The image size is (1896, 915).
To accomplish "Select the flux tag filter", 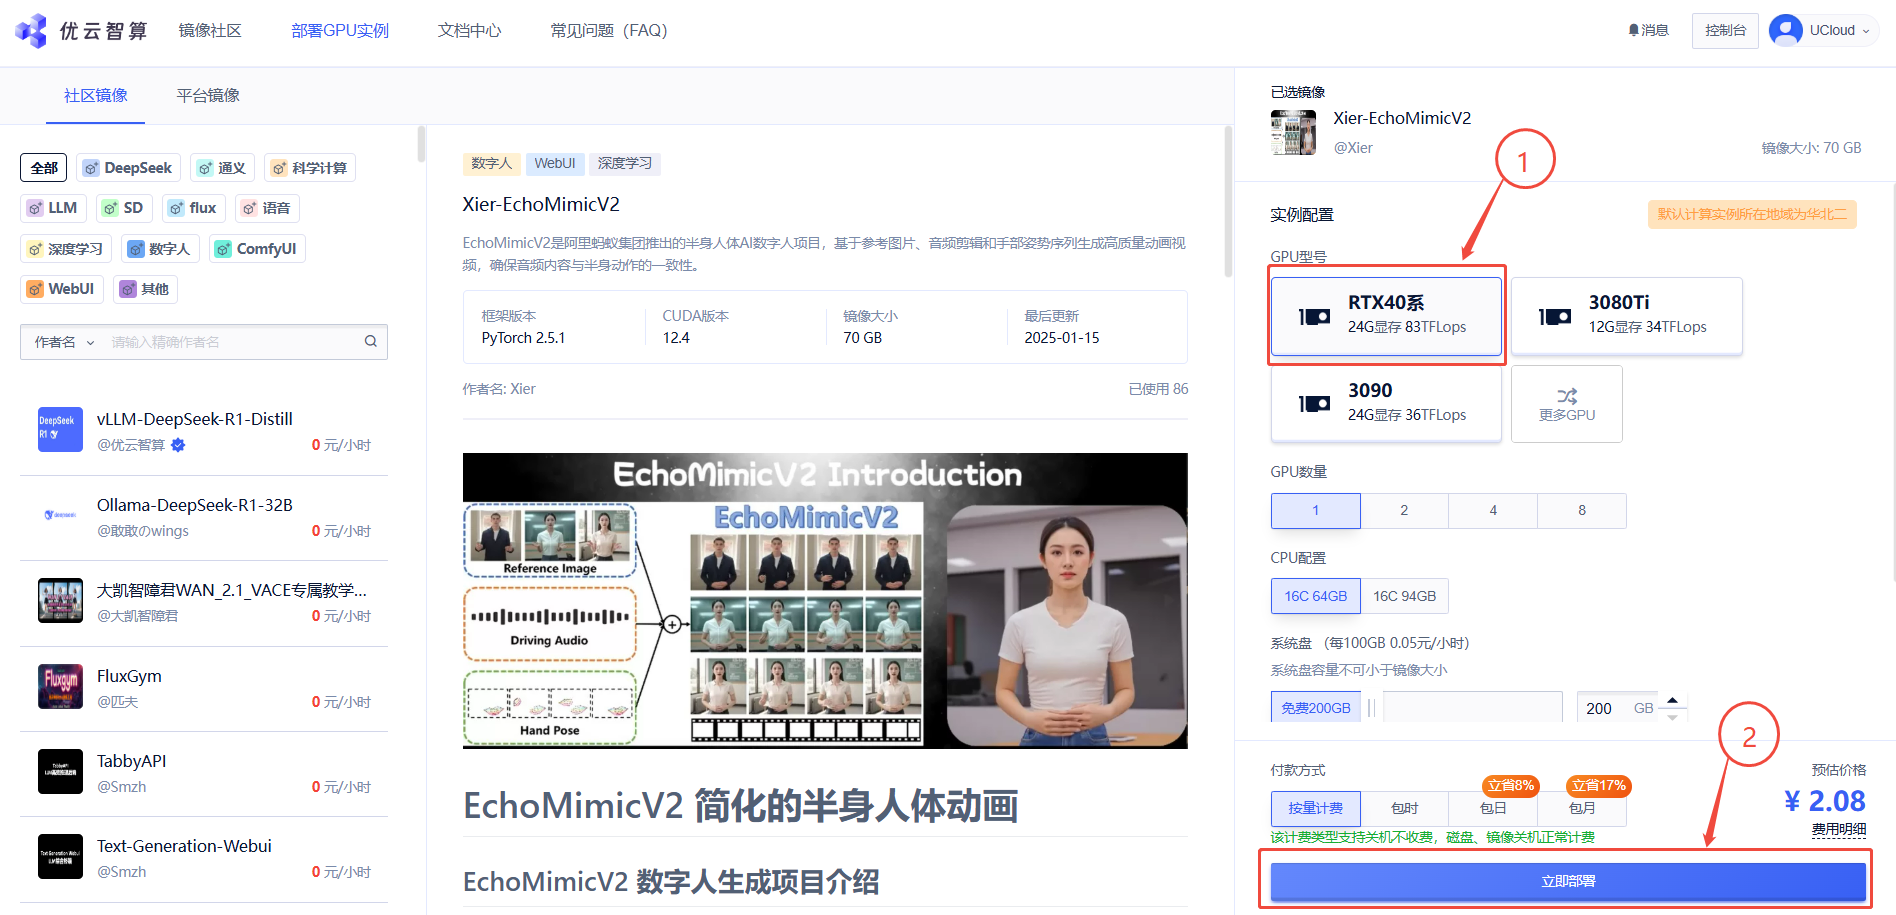I will [194, 208].
